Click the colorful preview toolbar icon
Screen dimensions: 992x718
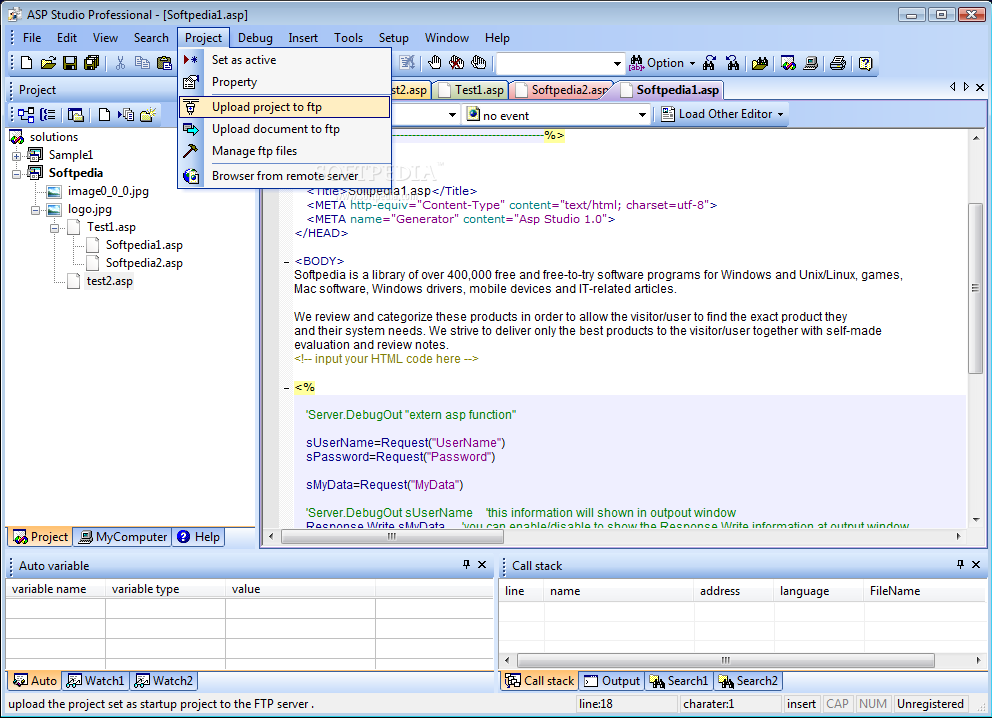[x=788, y=63]
